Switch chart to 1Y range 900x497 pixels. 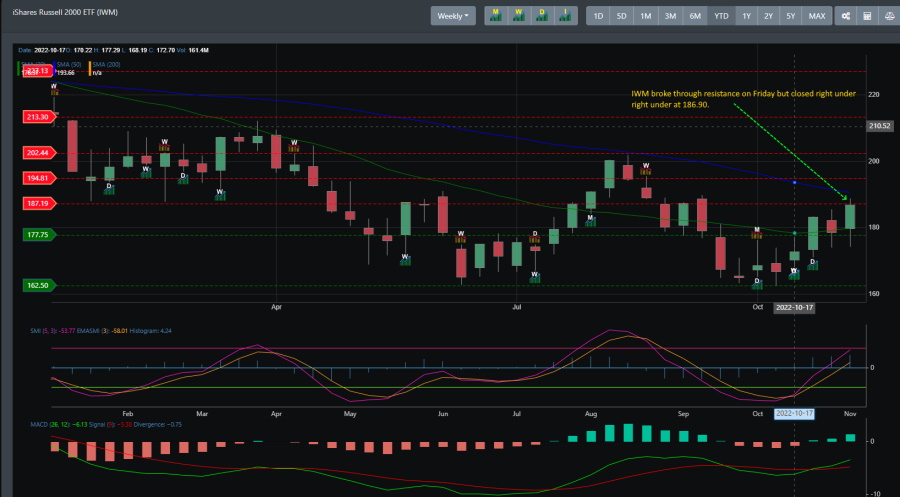pyautogui.click(x=746, y=16)
